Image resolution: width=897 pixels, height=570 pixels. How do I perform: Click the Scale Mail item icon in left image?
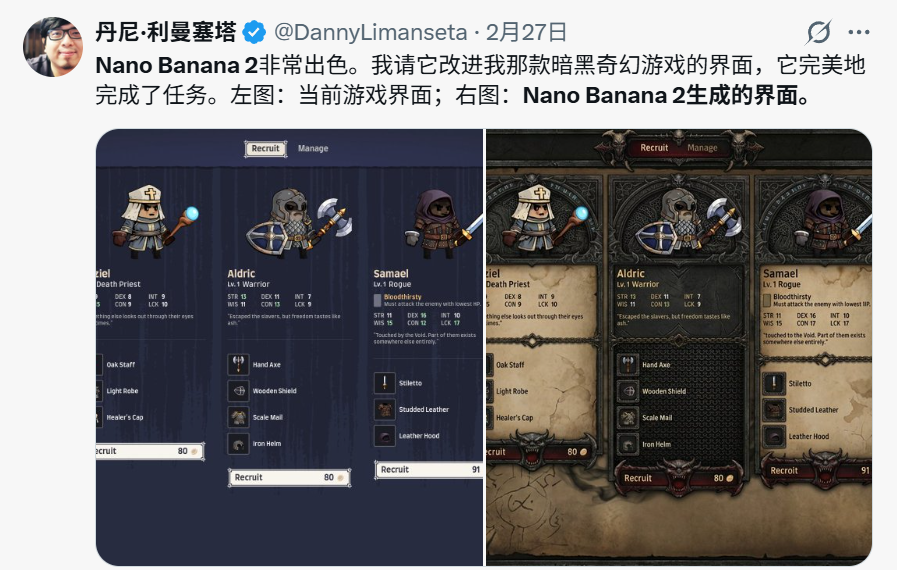coord(239,417)
